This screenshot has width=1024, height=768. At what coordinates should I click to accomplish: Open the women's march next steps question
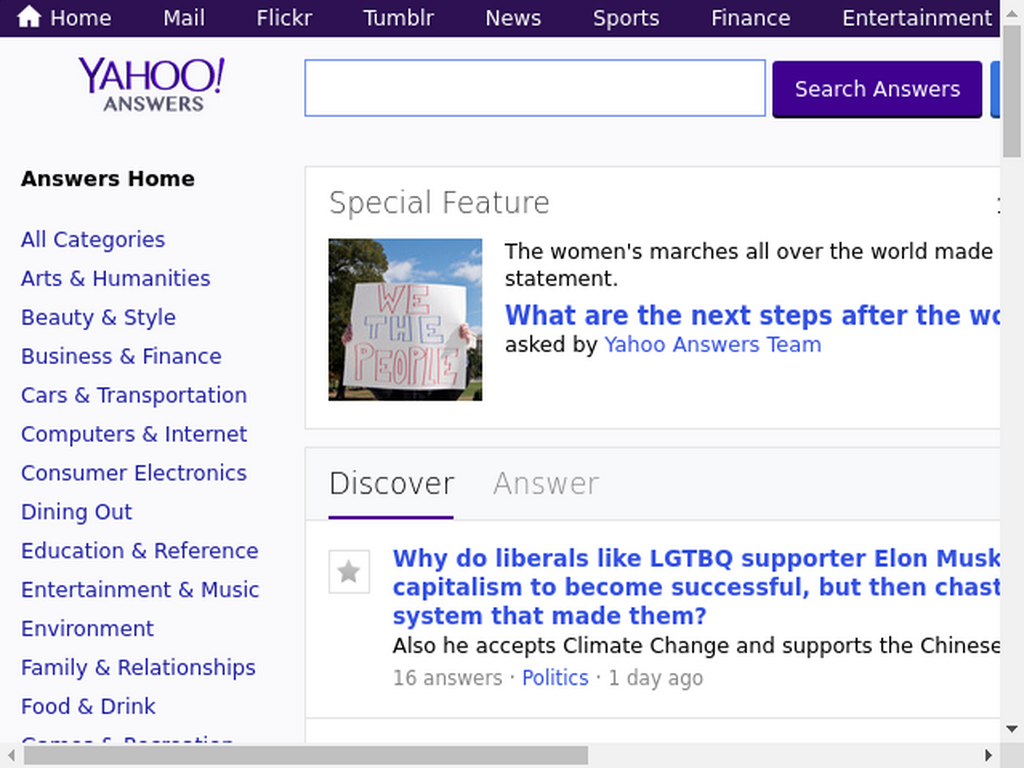click(x=752, y=315)
